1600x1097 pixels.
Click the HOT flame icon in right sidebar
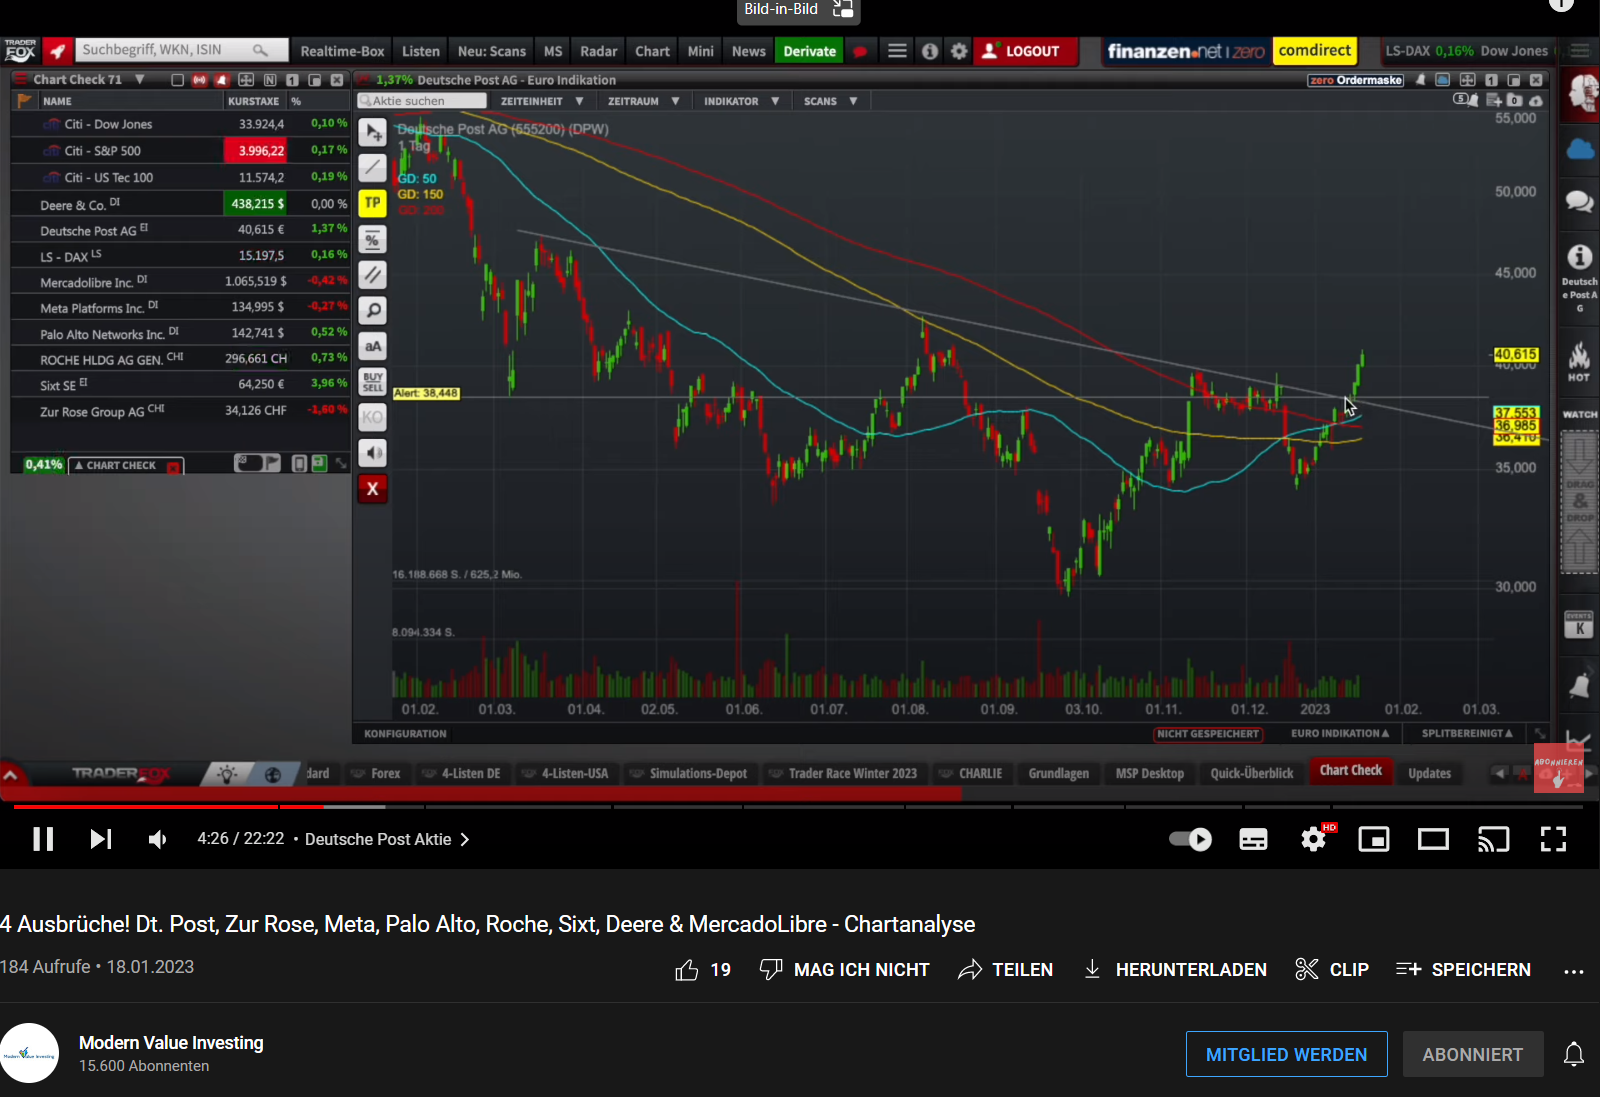(1579, 361)
